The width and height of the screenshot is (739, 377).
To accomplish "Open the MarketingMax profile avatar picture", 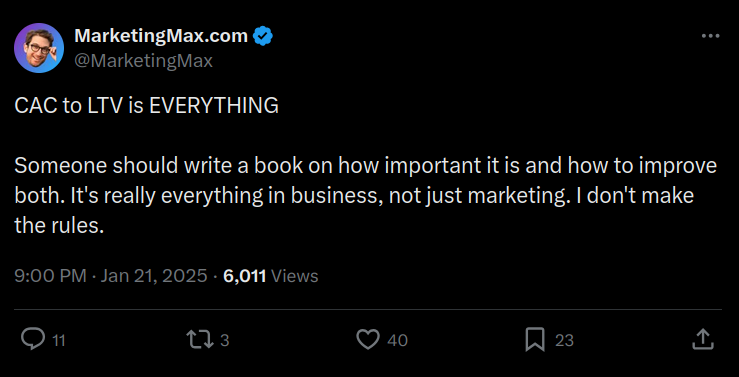I will (39, 48).
